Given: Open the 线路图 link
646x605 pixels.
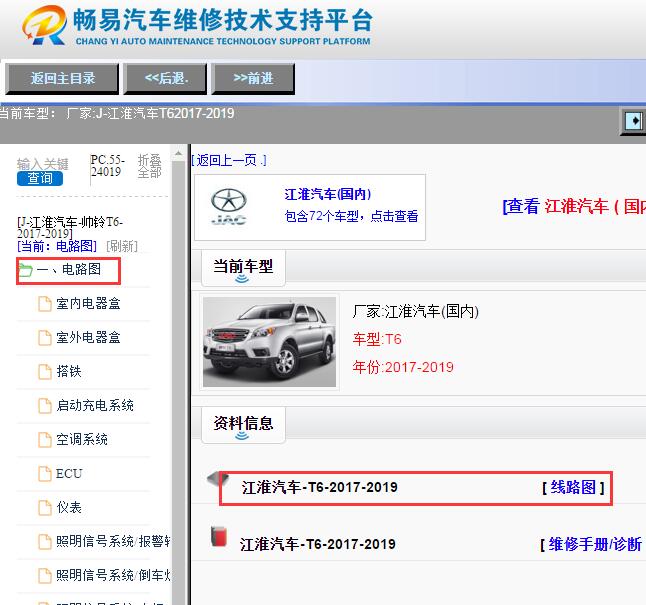Looking at the screenshot, I should [x=573, y=488].
